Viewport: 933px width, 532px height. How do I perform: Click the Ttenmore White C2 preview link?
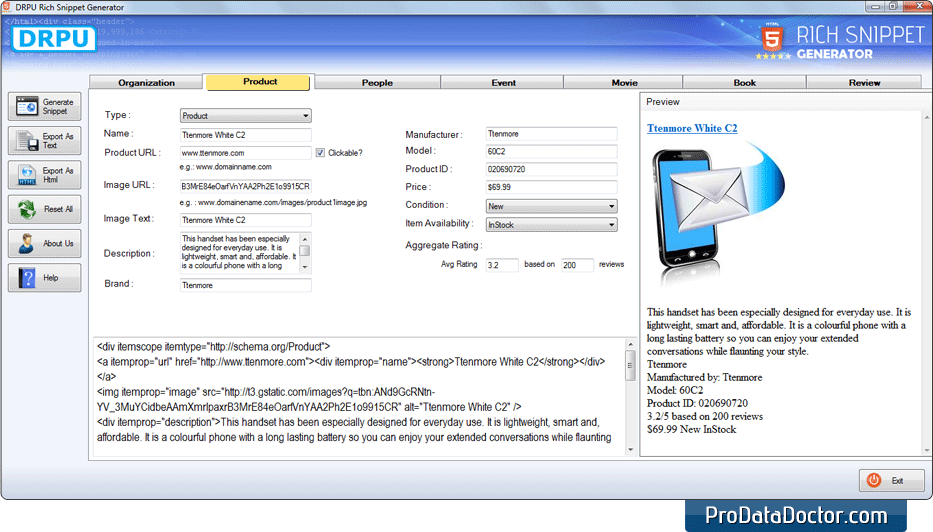(x=692, y=128)
